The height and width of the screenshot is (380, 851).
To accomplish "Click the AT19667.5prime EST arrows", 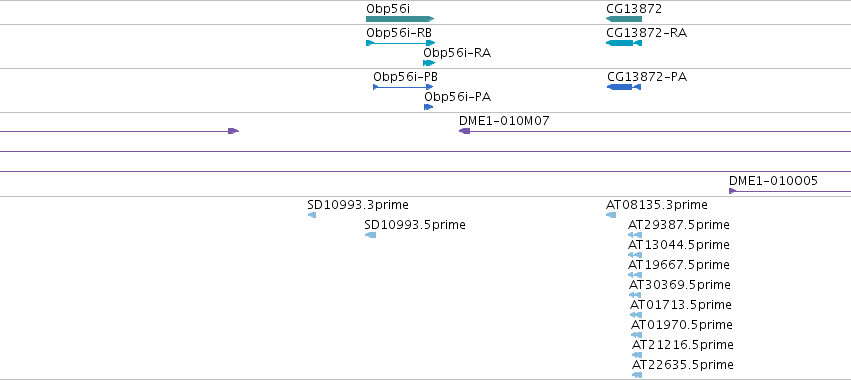I will [635, 275].
